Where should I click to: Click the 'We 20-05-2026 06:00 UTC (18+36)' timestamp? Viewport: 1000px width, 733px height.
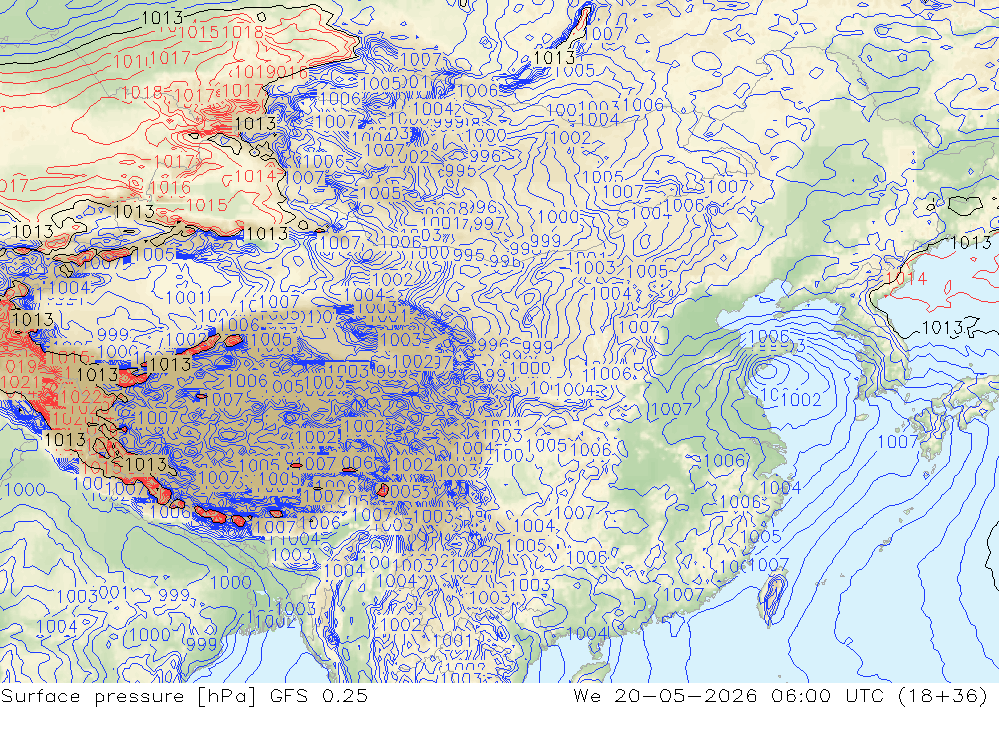pos(780,696)
